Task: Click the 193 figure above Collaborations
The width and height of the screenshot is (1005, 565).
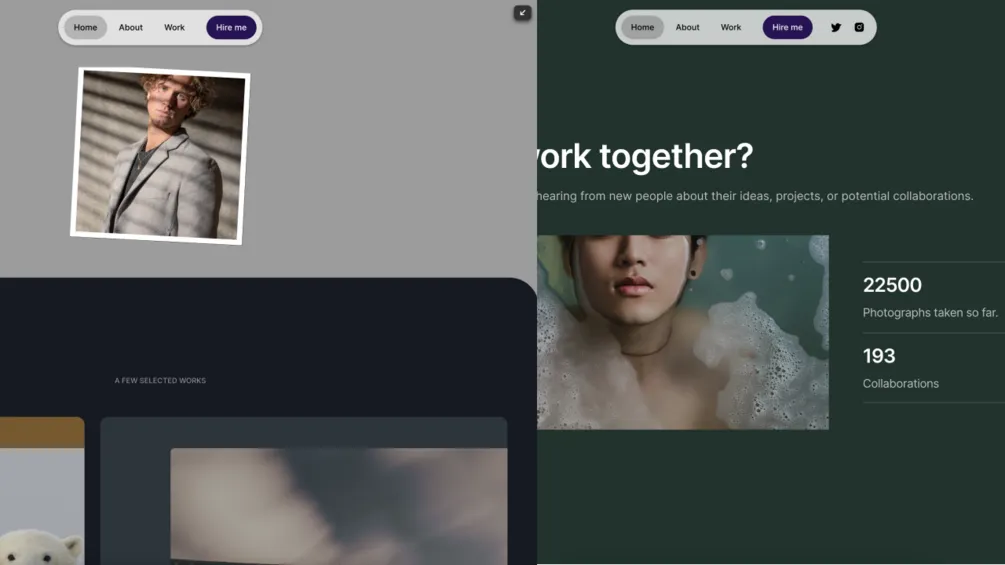Action: [879, 356]
